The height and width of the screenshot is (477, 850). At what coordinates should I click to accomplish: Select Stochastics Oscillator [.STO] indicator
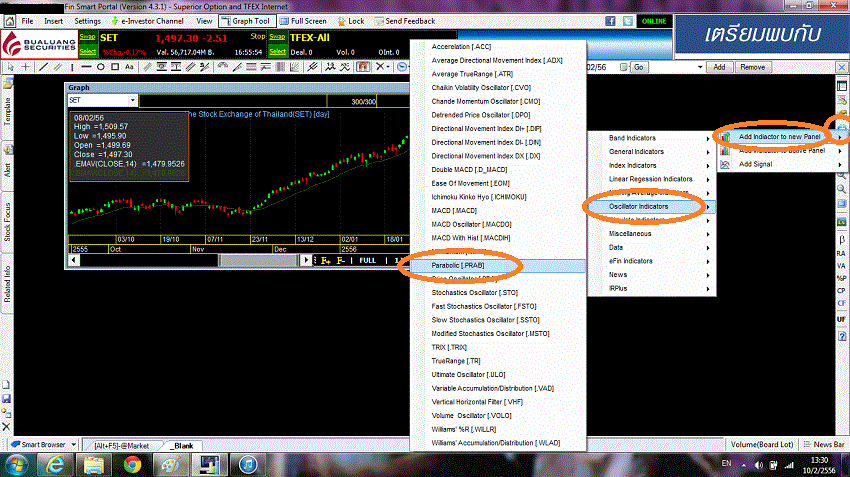[x=498, y=293]
